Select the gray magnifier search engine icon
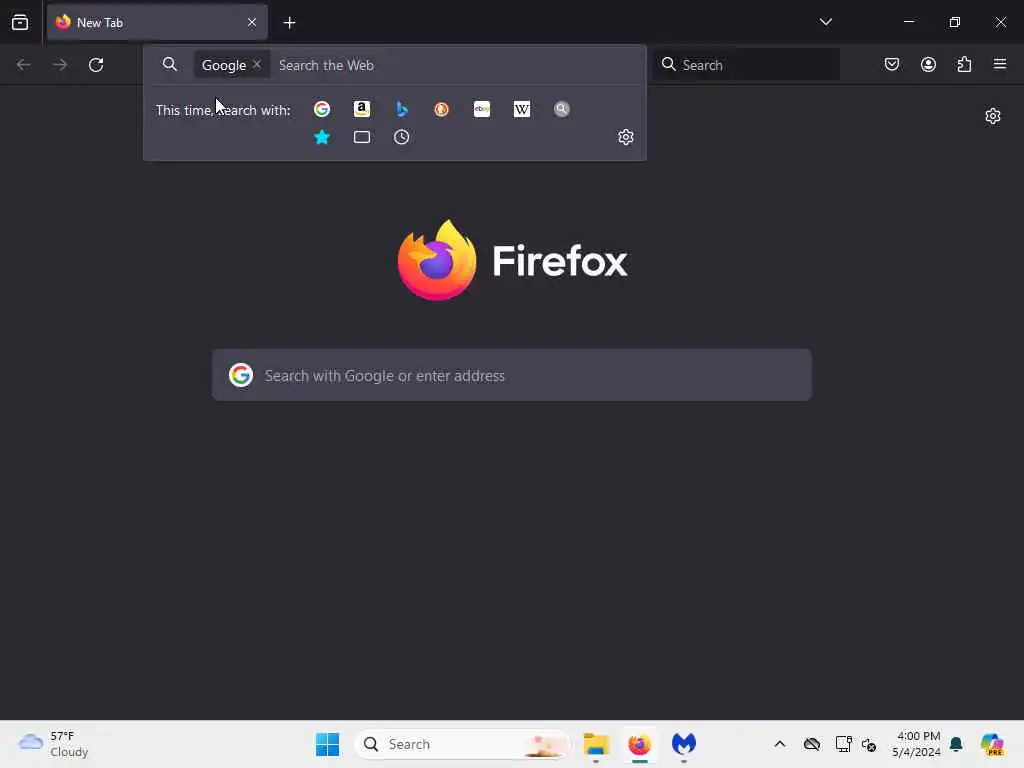 pos(562,109)
